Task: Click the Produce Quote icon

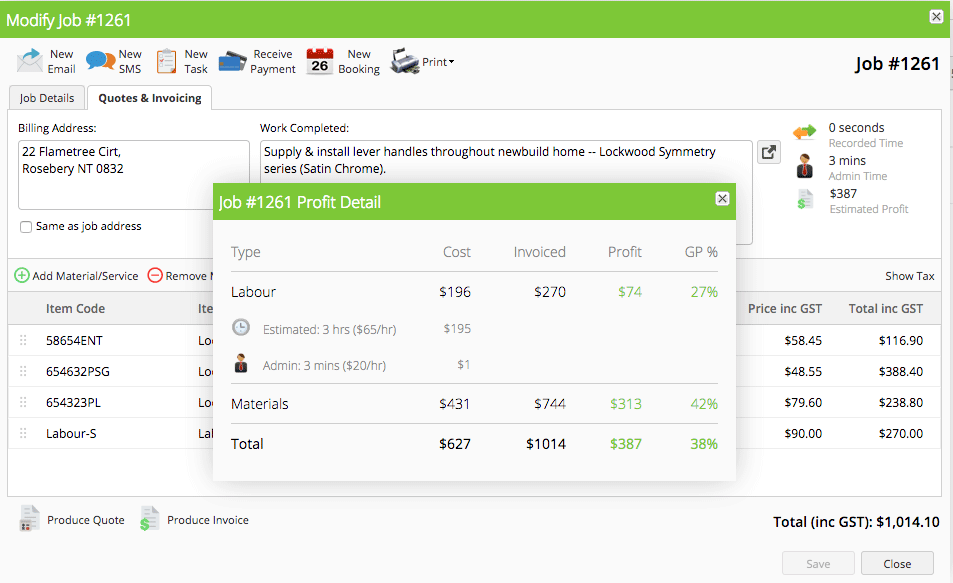Action: tap(30, 518)
